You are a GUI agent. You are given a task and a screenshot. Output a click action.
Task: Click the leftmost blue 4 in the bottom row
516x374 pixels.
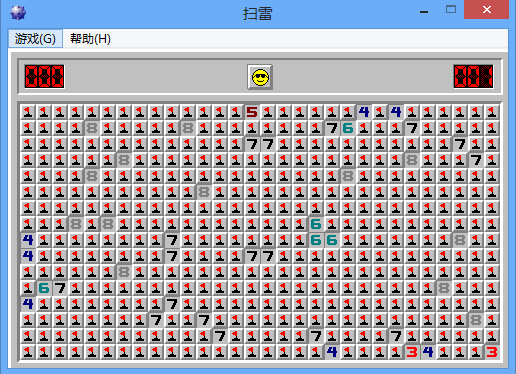coord(332,352)
